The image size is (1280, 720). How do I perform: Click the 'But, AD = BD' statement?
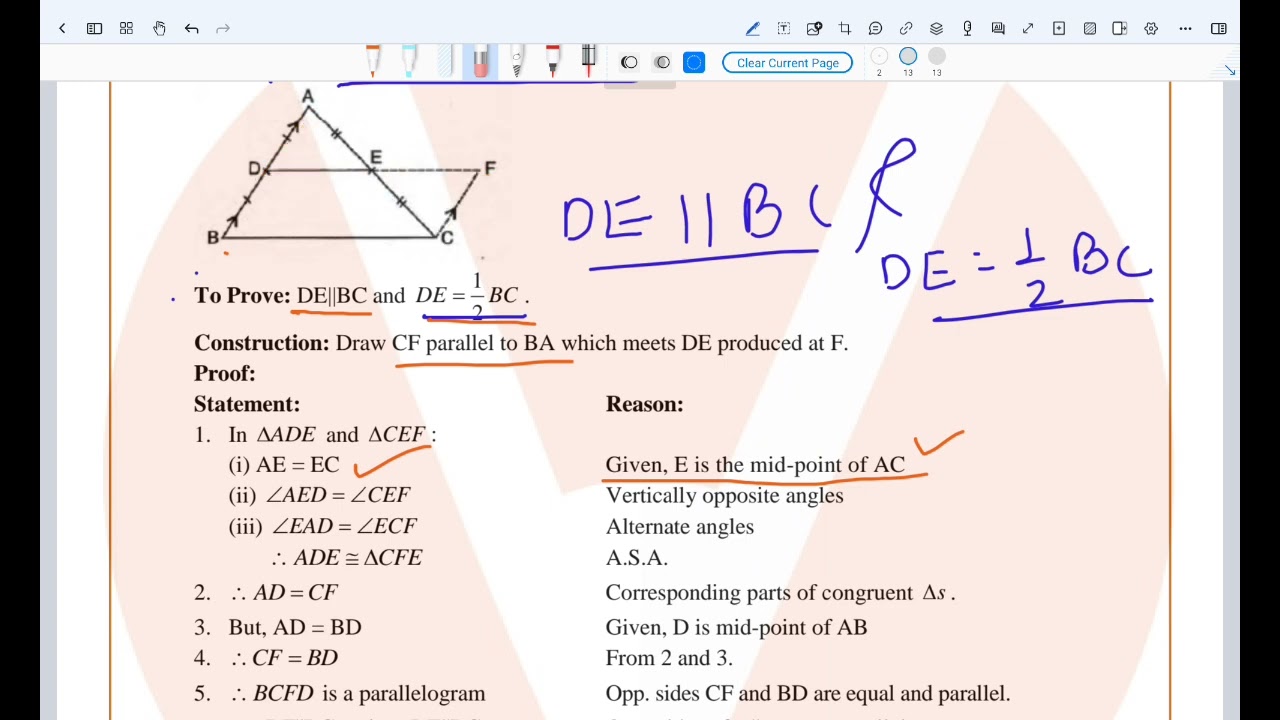point(296,628)
